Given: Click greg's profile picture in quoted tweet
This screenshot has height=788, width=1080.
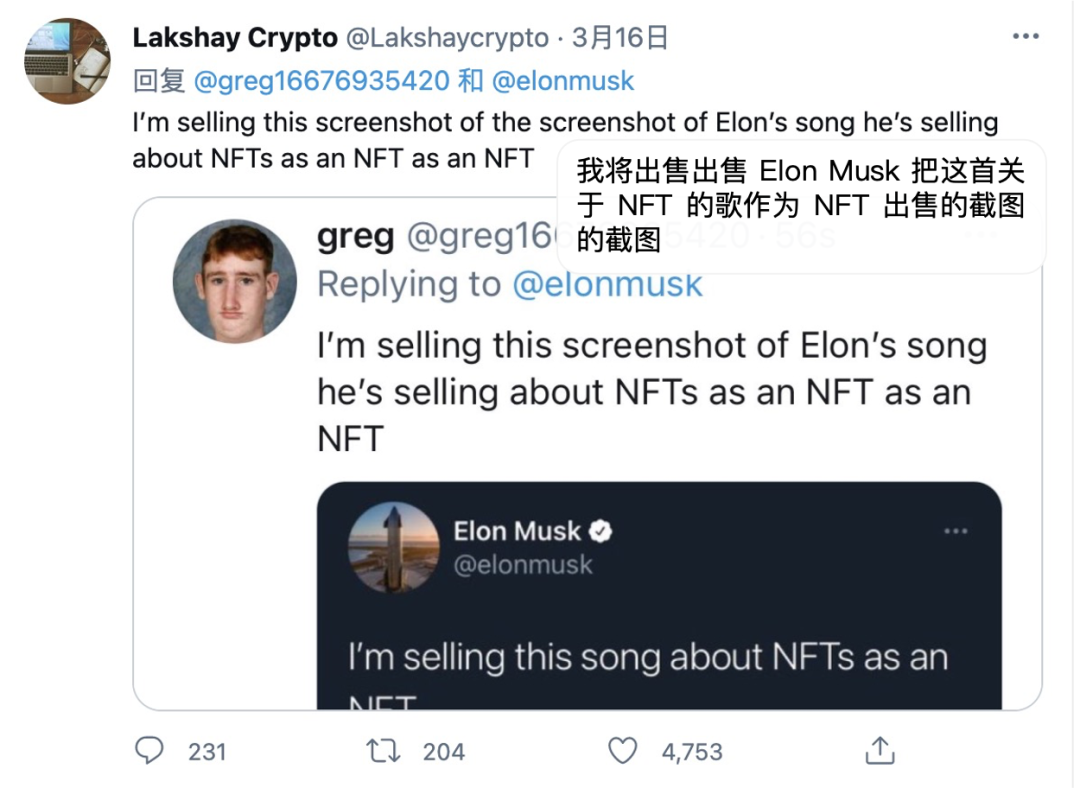Looking at the screenshot, I should (235, 281).
